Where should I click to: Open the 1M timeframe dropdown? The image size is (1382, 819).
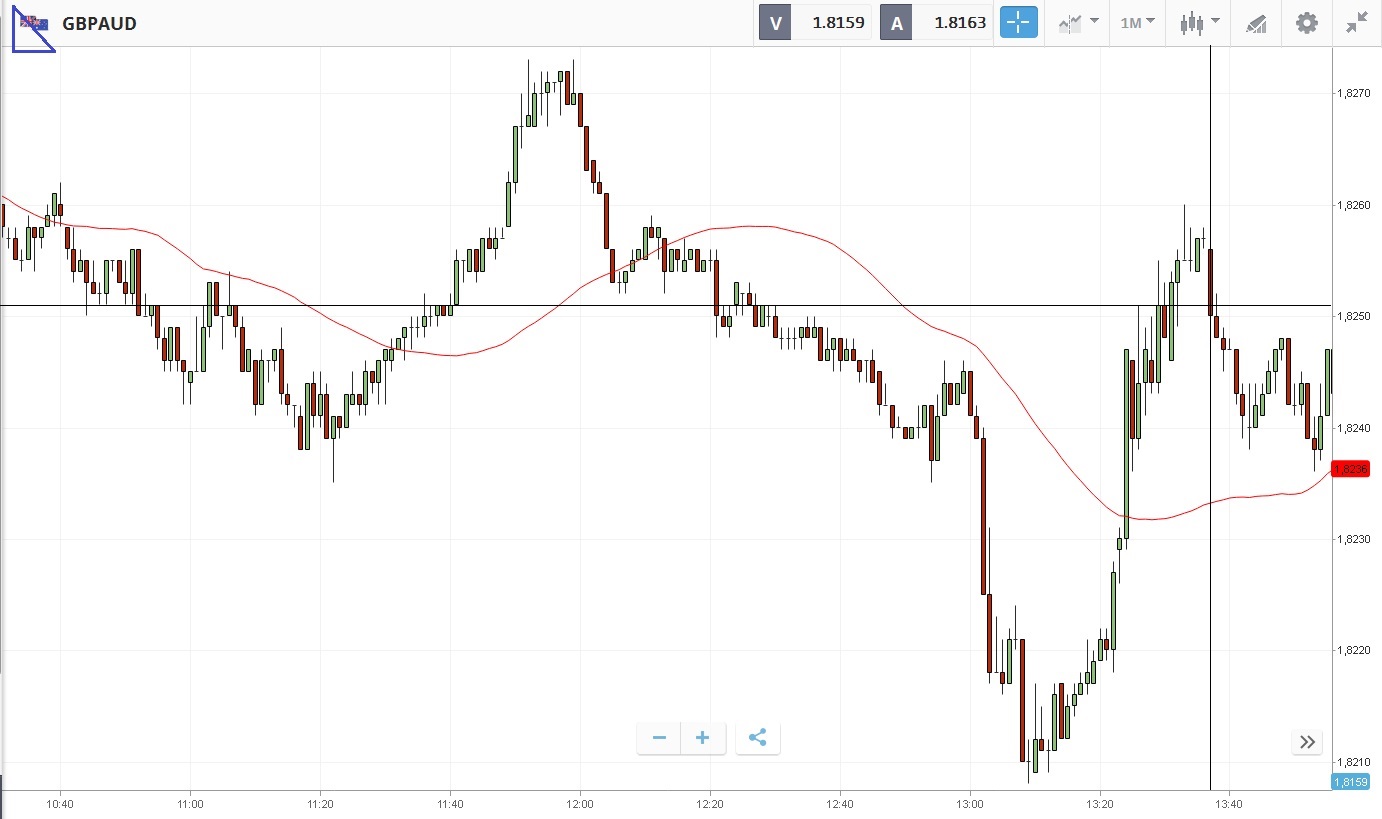(x=1137, y=22)
